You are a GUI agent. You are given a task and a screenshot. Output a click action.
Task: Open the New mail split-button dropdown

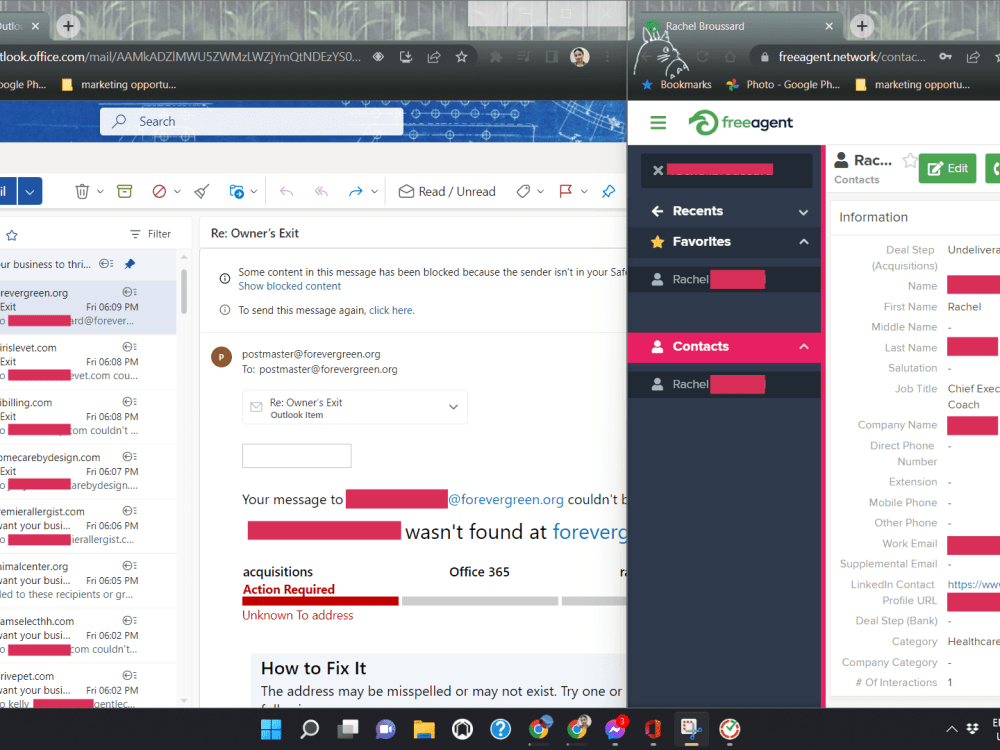coord(30,191)
